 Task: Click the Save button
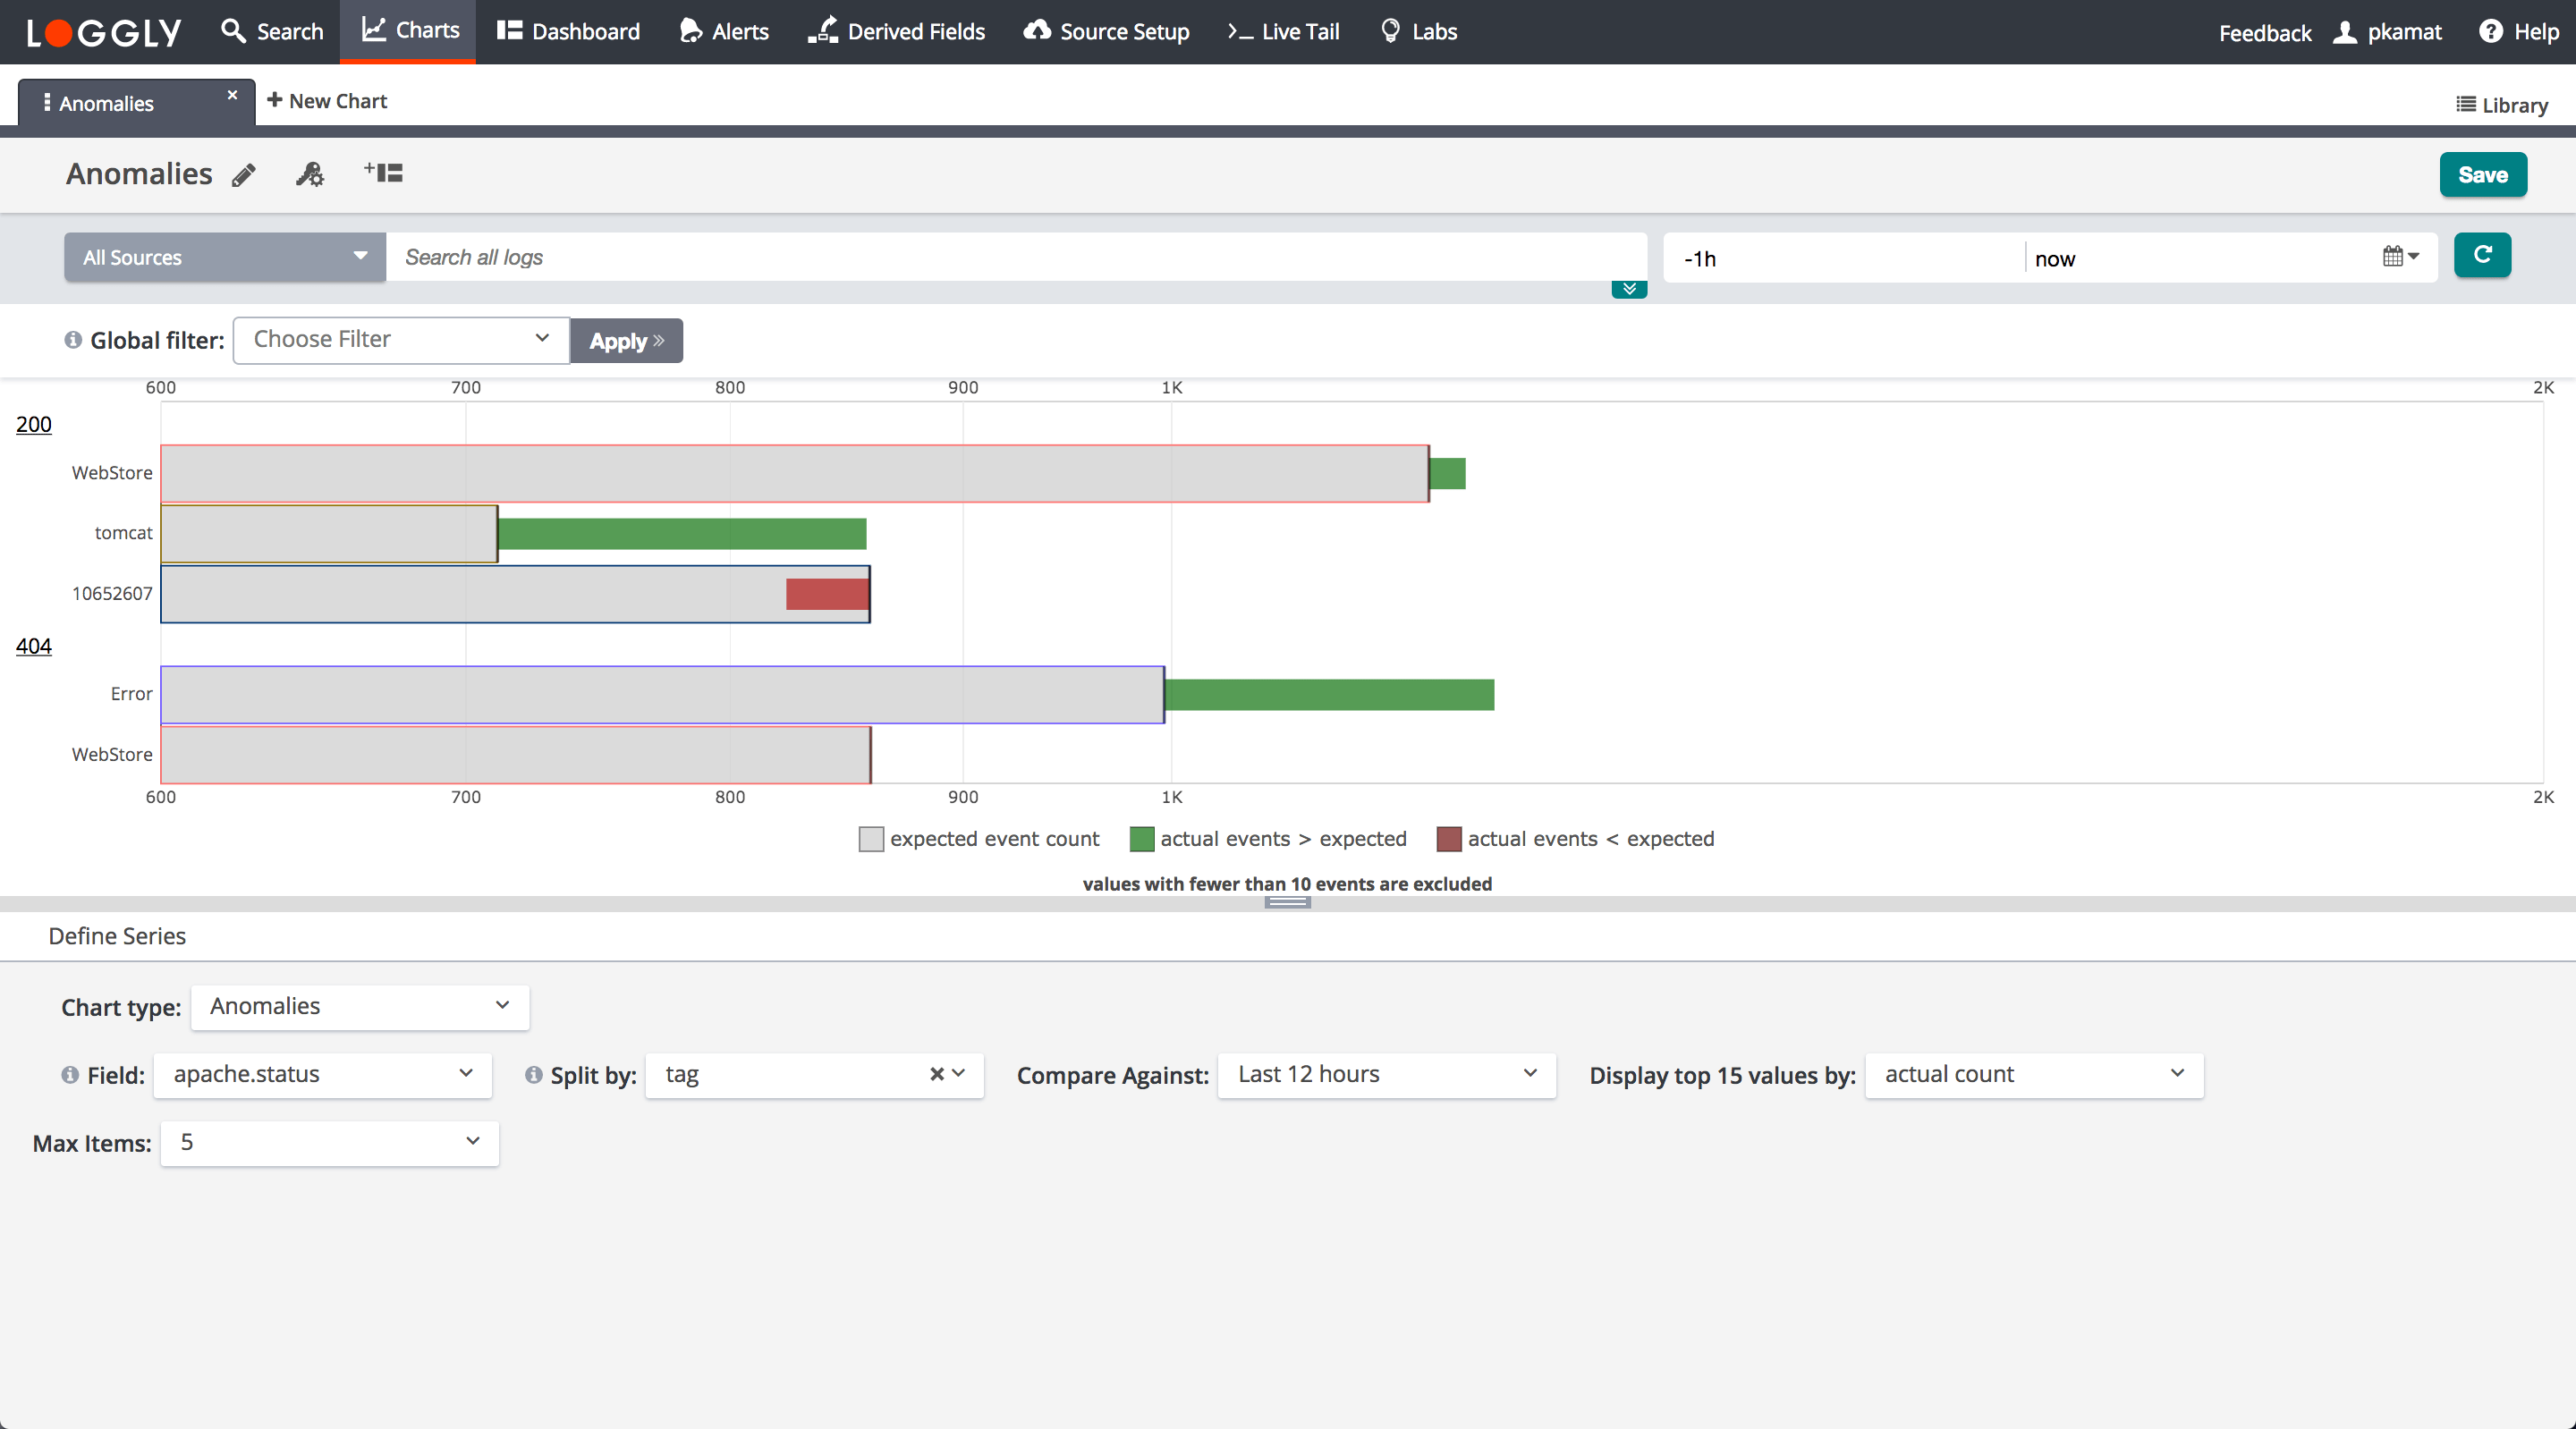click(x=2482, y=175)
